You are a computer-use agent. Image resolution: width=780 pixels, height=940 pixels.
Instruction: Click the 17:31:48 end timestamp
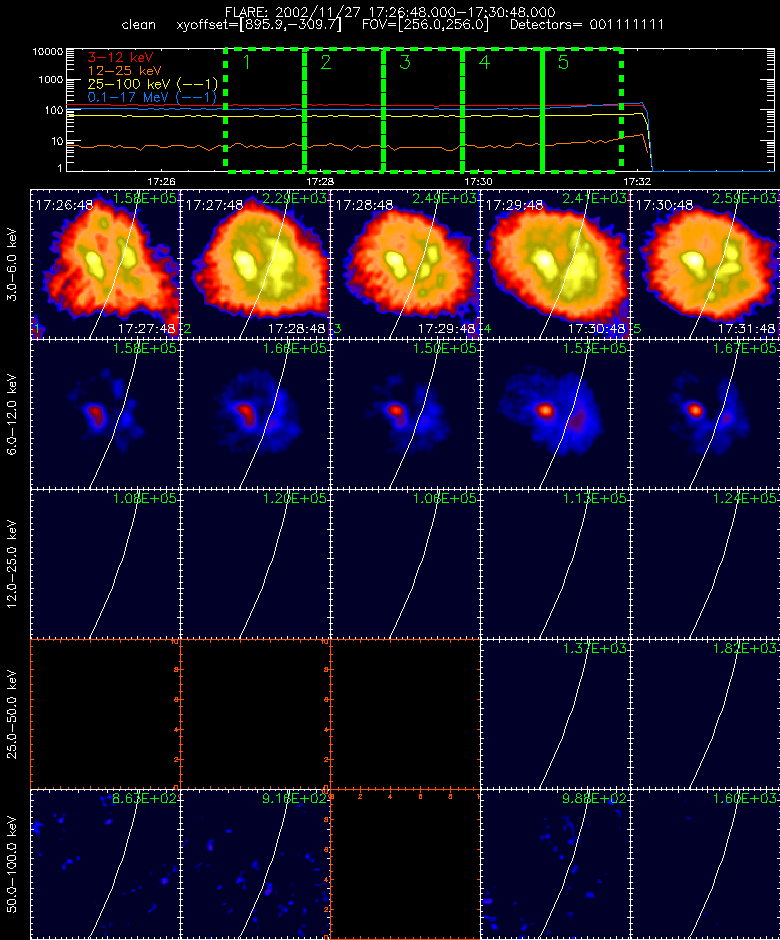pos(746,329)
